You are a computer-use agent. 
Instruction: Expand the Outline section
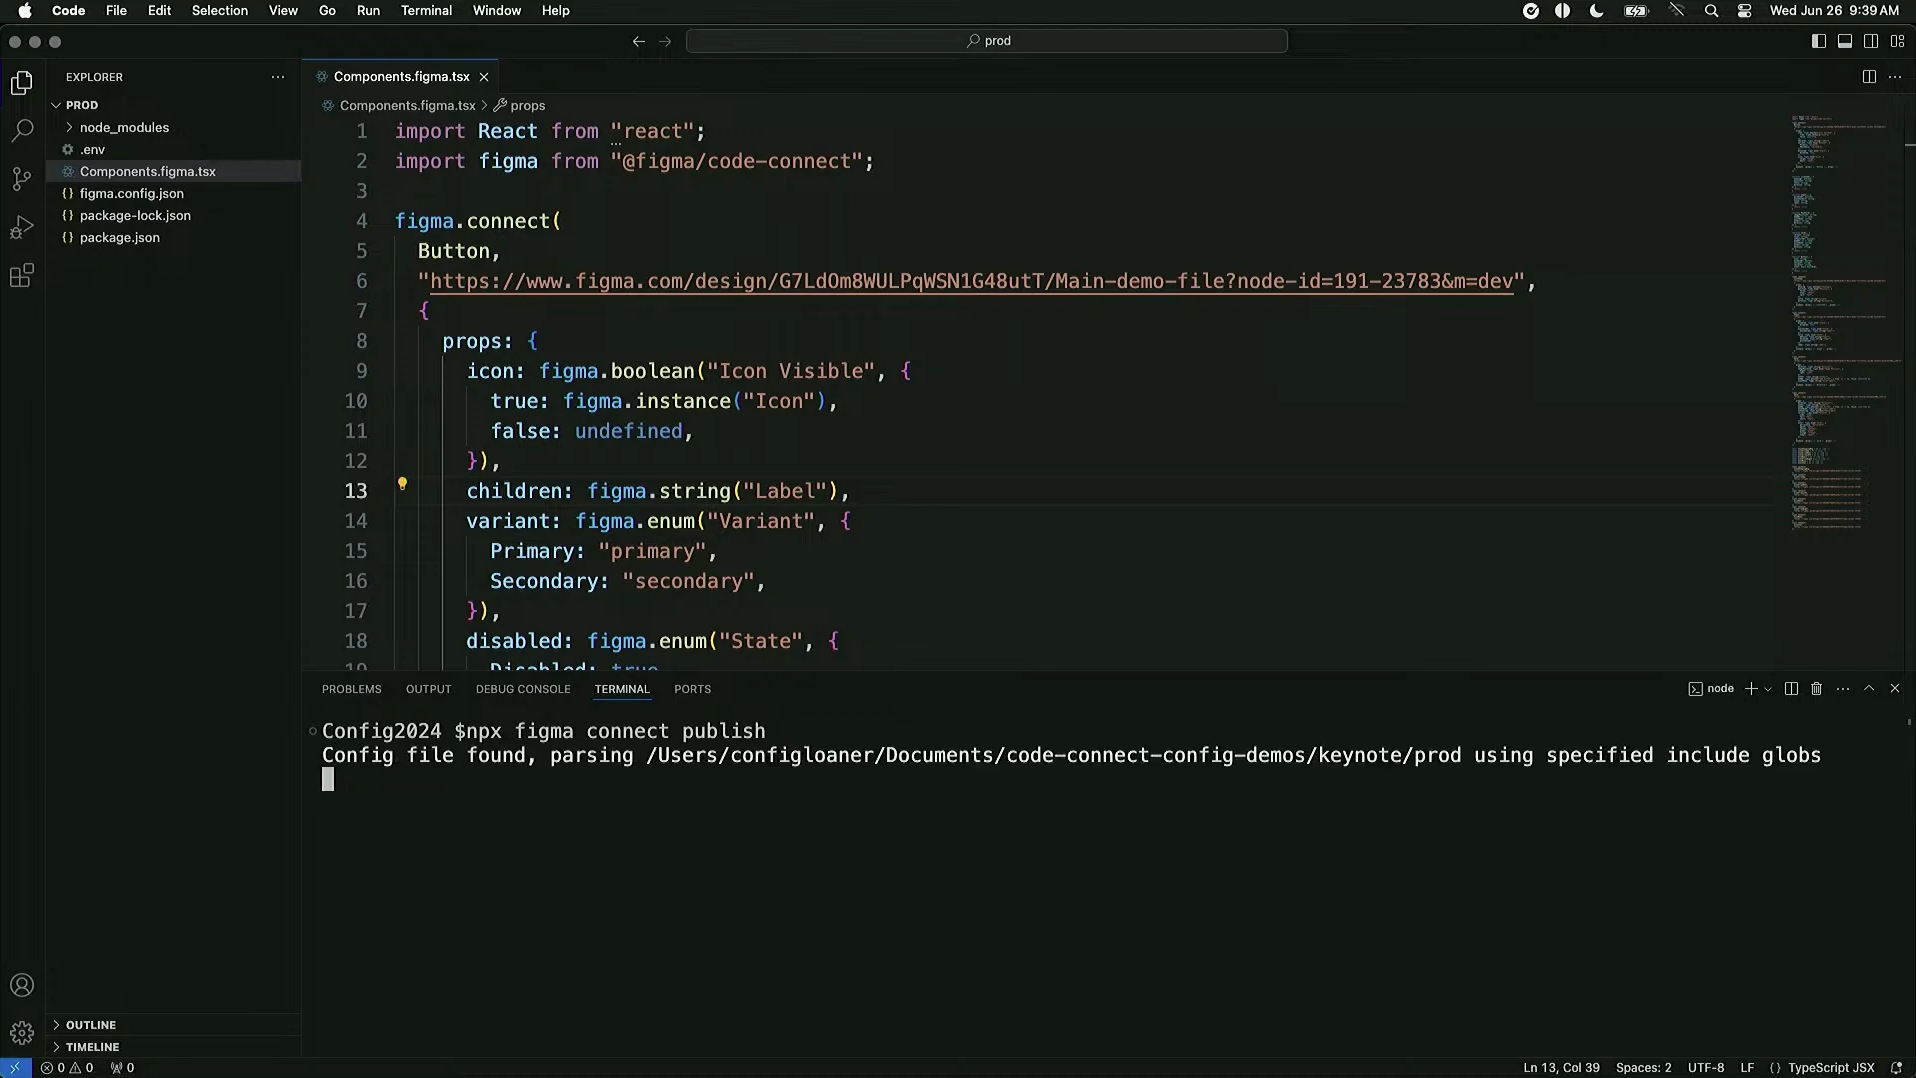click(173, 1025)
